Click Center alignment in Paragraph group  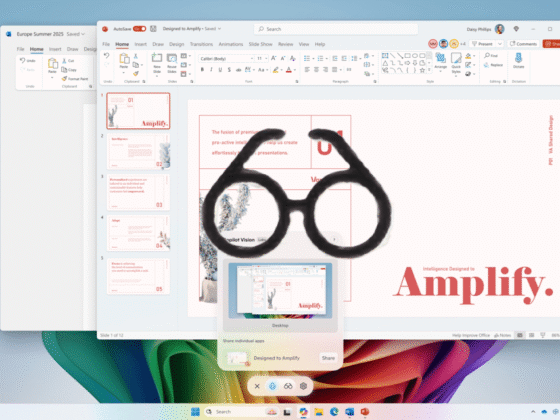(316, 70)
